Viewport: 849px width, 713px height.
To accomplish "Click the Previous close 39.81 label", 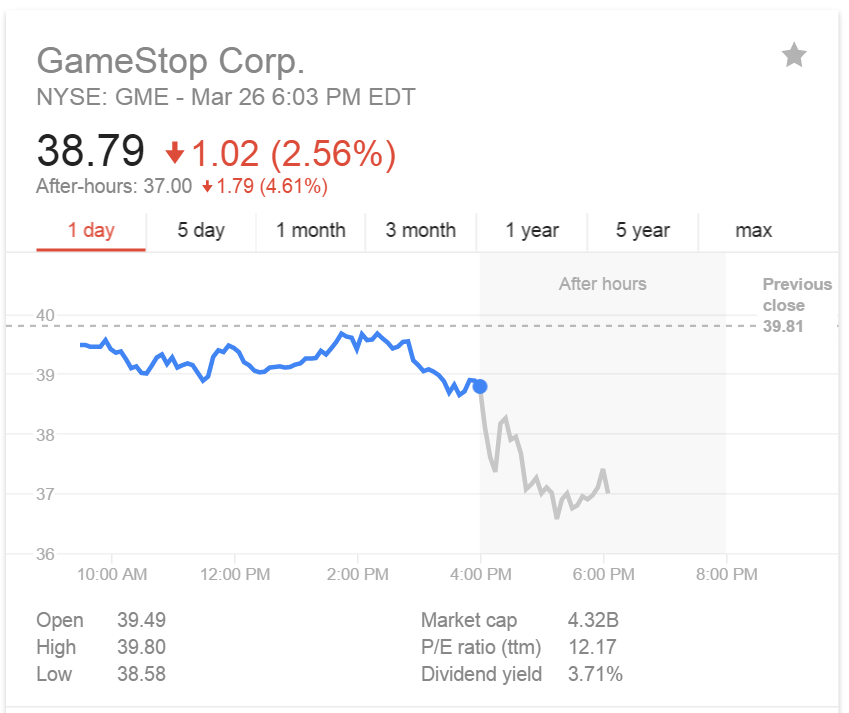I will (797, 305).
